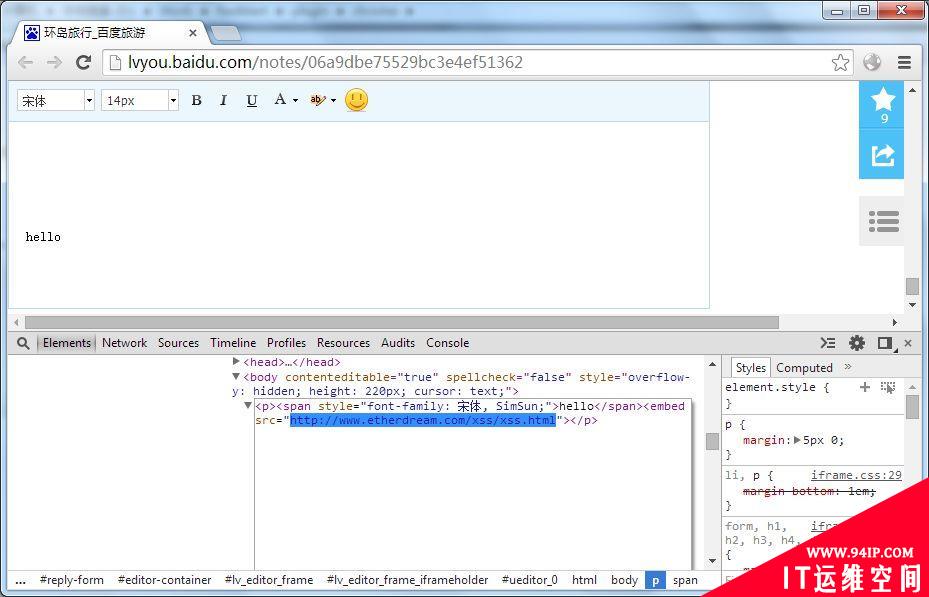
Task: Open the Styles sidebar tab
Action: click(751, 368)
